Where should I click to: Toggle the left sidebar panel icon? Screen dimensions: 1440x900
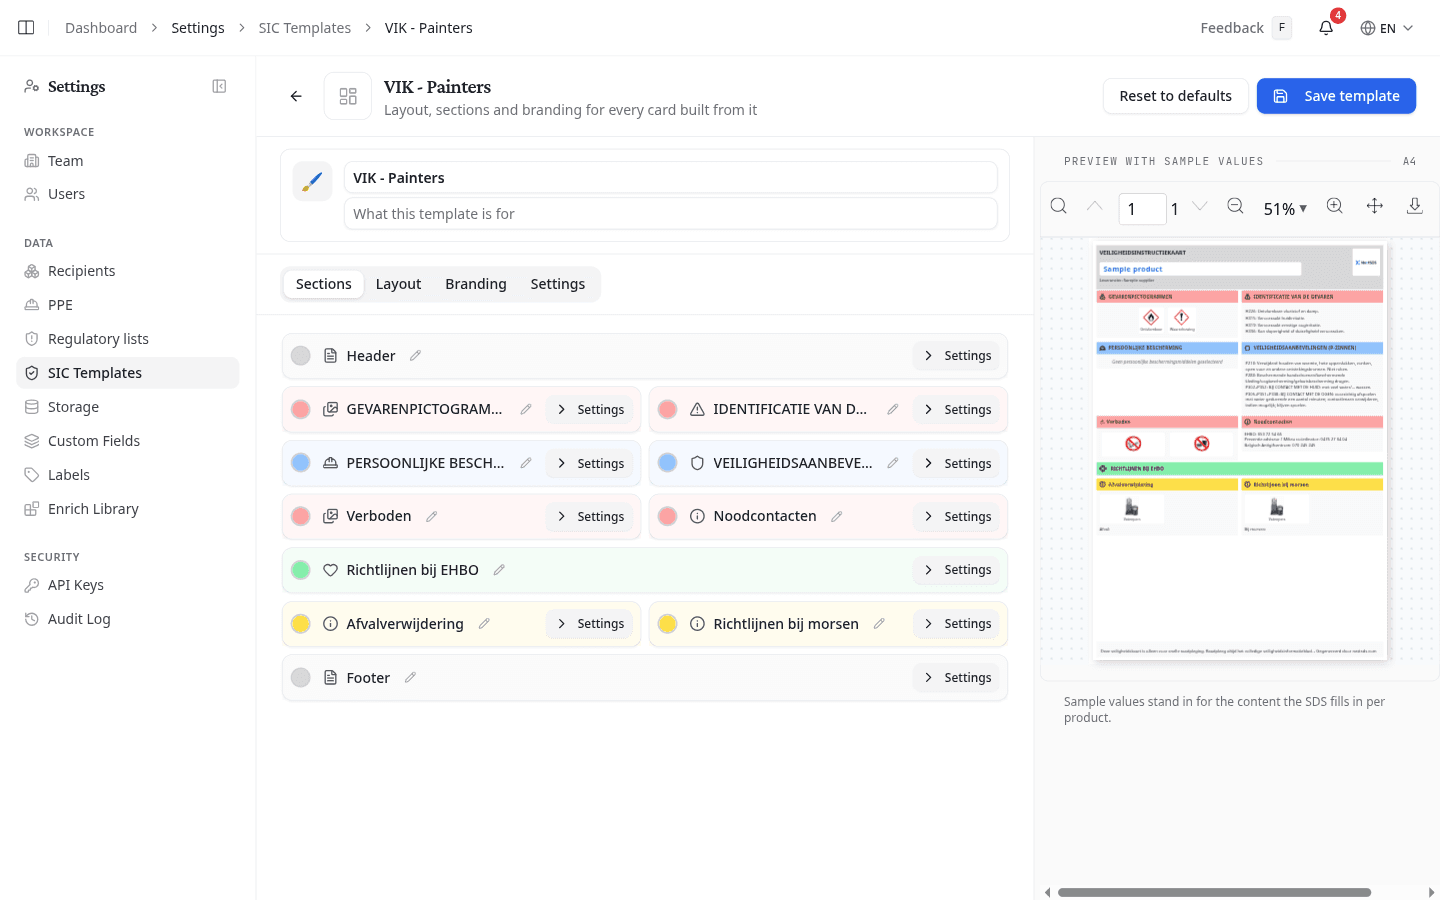click(26, 28)
